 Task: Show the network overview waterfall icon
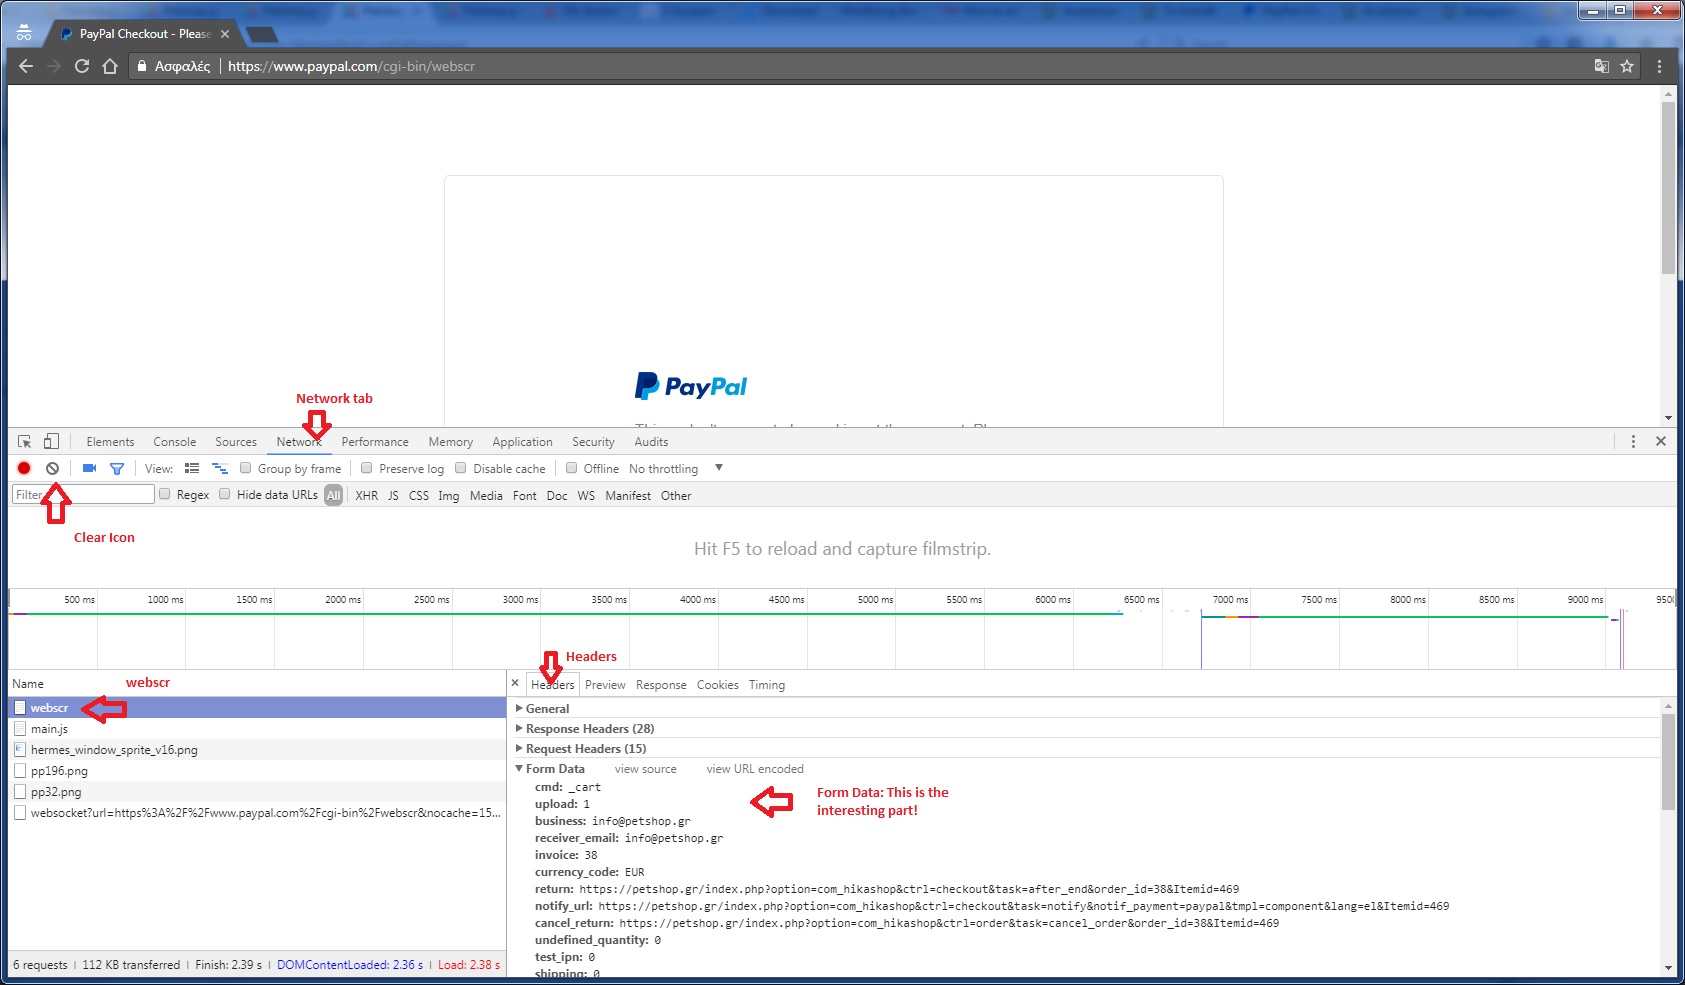220,468
